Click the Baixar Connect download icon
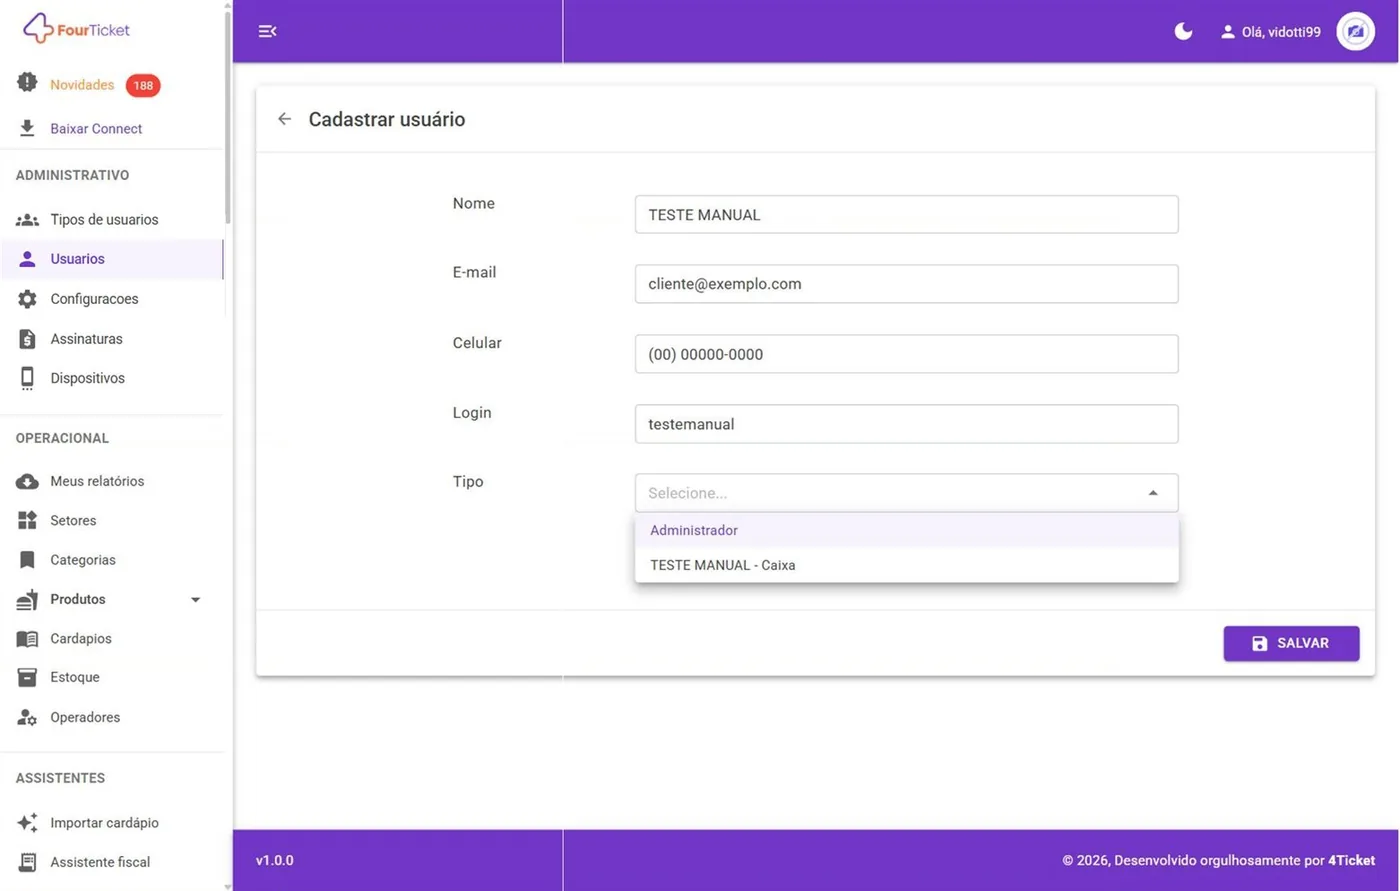Screen dimensions: 1400x891 point(28,128)
